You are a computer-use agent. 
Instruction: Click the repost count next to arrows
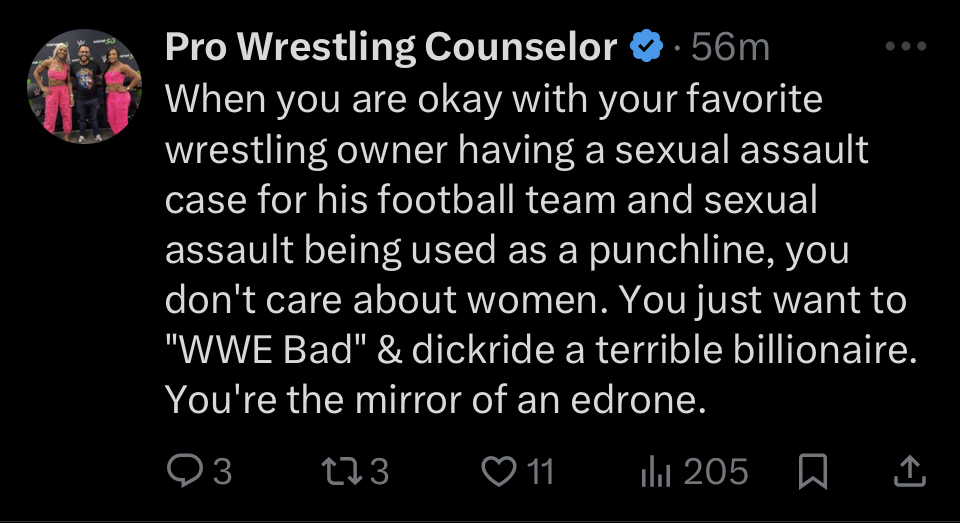(379, 470)
